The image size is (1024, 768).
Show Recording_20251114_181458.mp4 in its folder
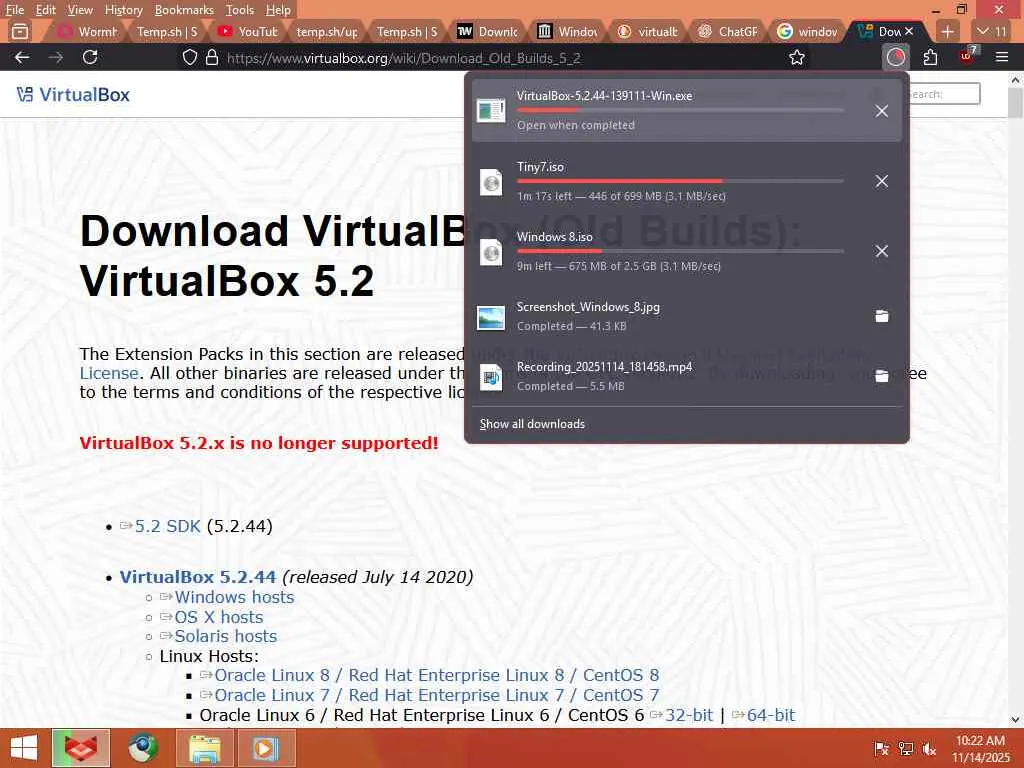coord(882,376)
